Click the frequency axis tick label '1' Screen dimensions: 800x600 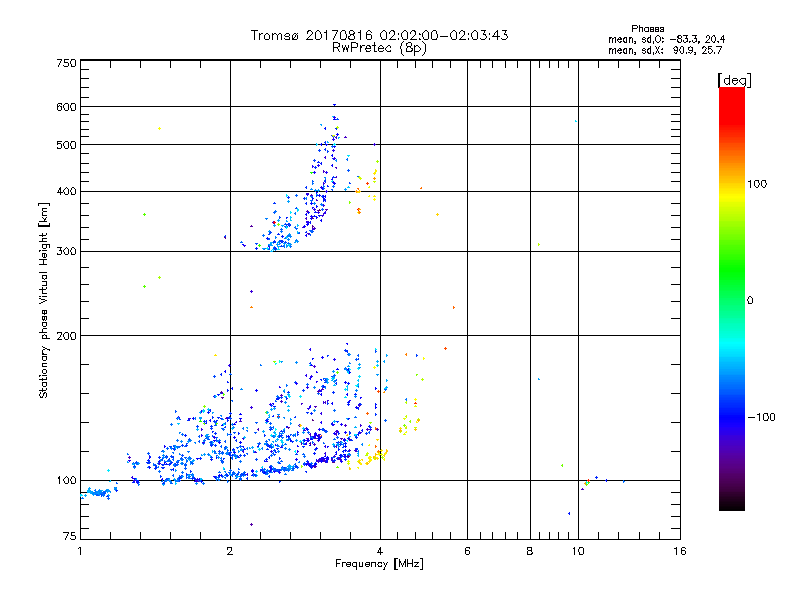80,551
